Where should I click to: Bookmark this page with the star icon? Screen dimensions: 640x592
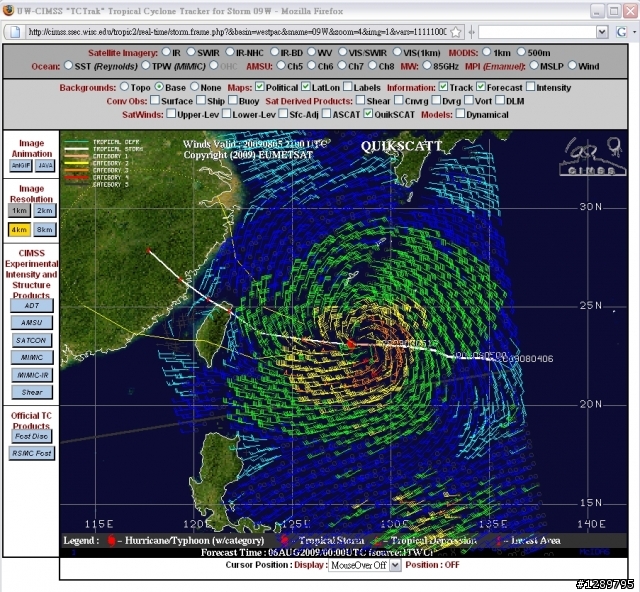pos(456,32)
